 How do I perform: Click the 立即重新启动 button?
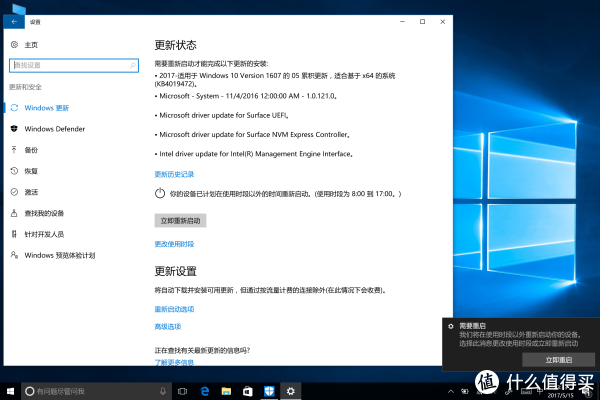[x=180, y=220]
